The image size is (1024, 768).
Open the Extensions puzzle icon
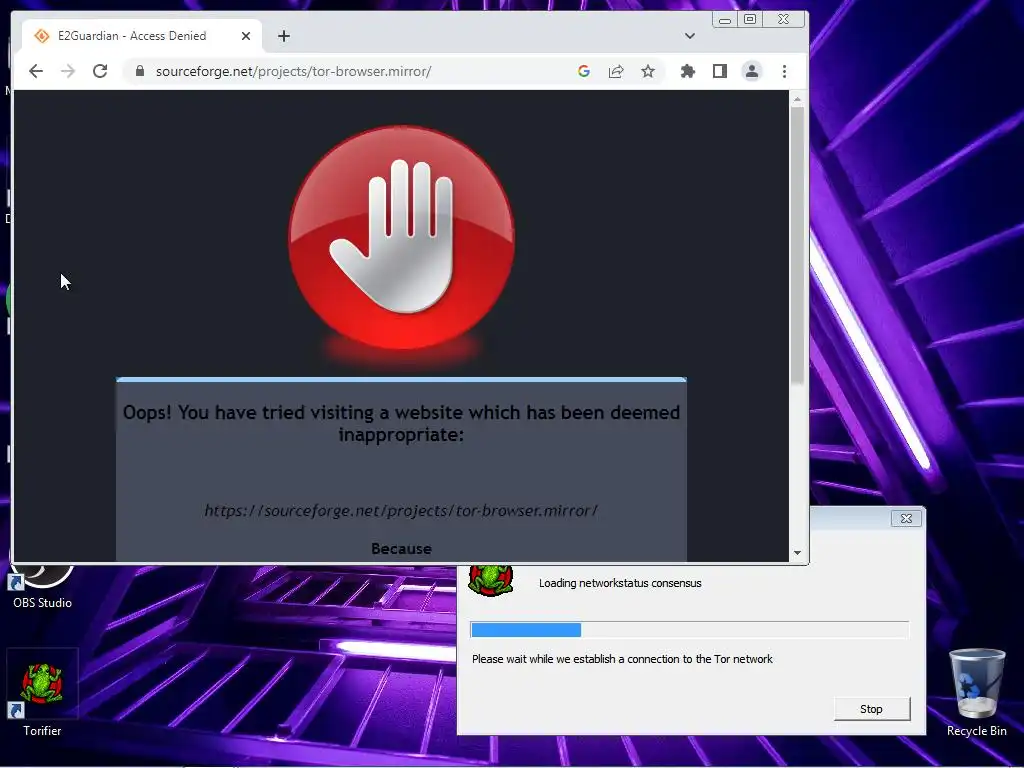click(688, 71)
